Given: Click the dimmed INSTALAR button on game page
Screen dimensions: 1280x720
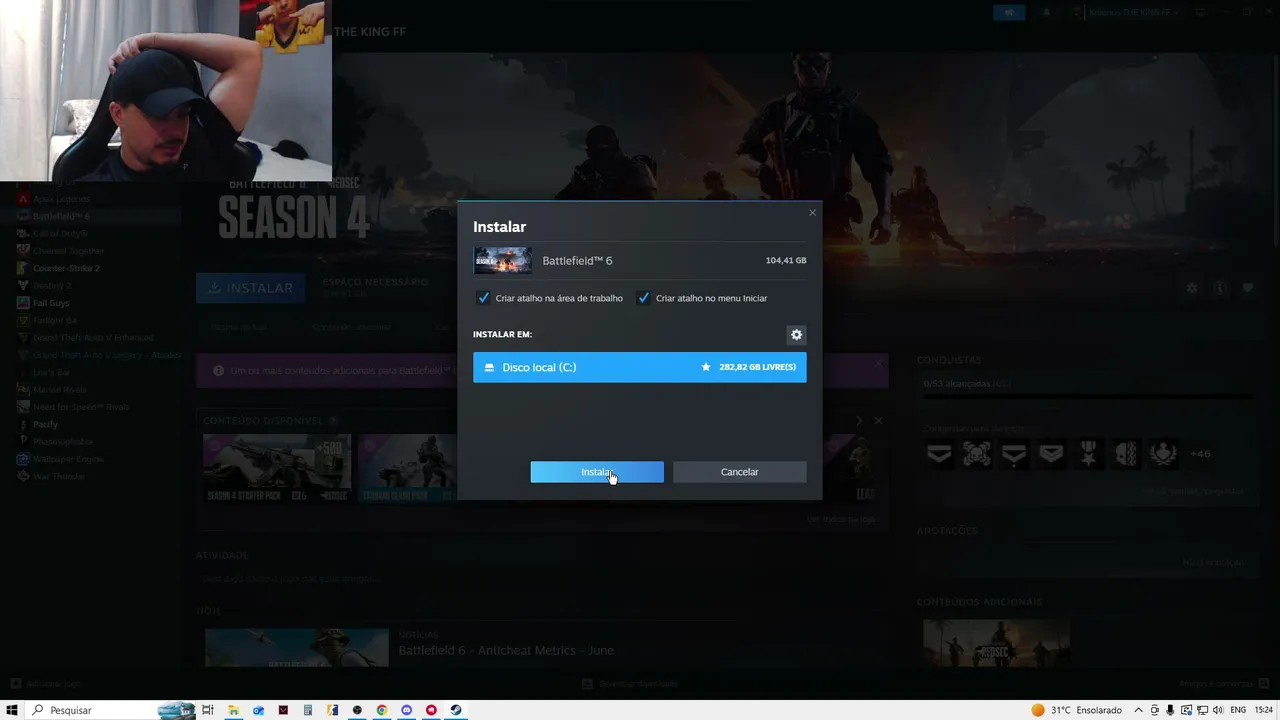Looking at the screenshot, I should pyautogui.click(x=251, y=288).
